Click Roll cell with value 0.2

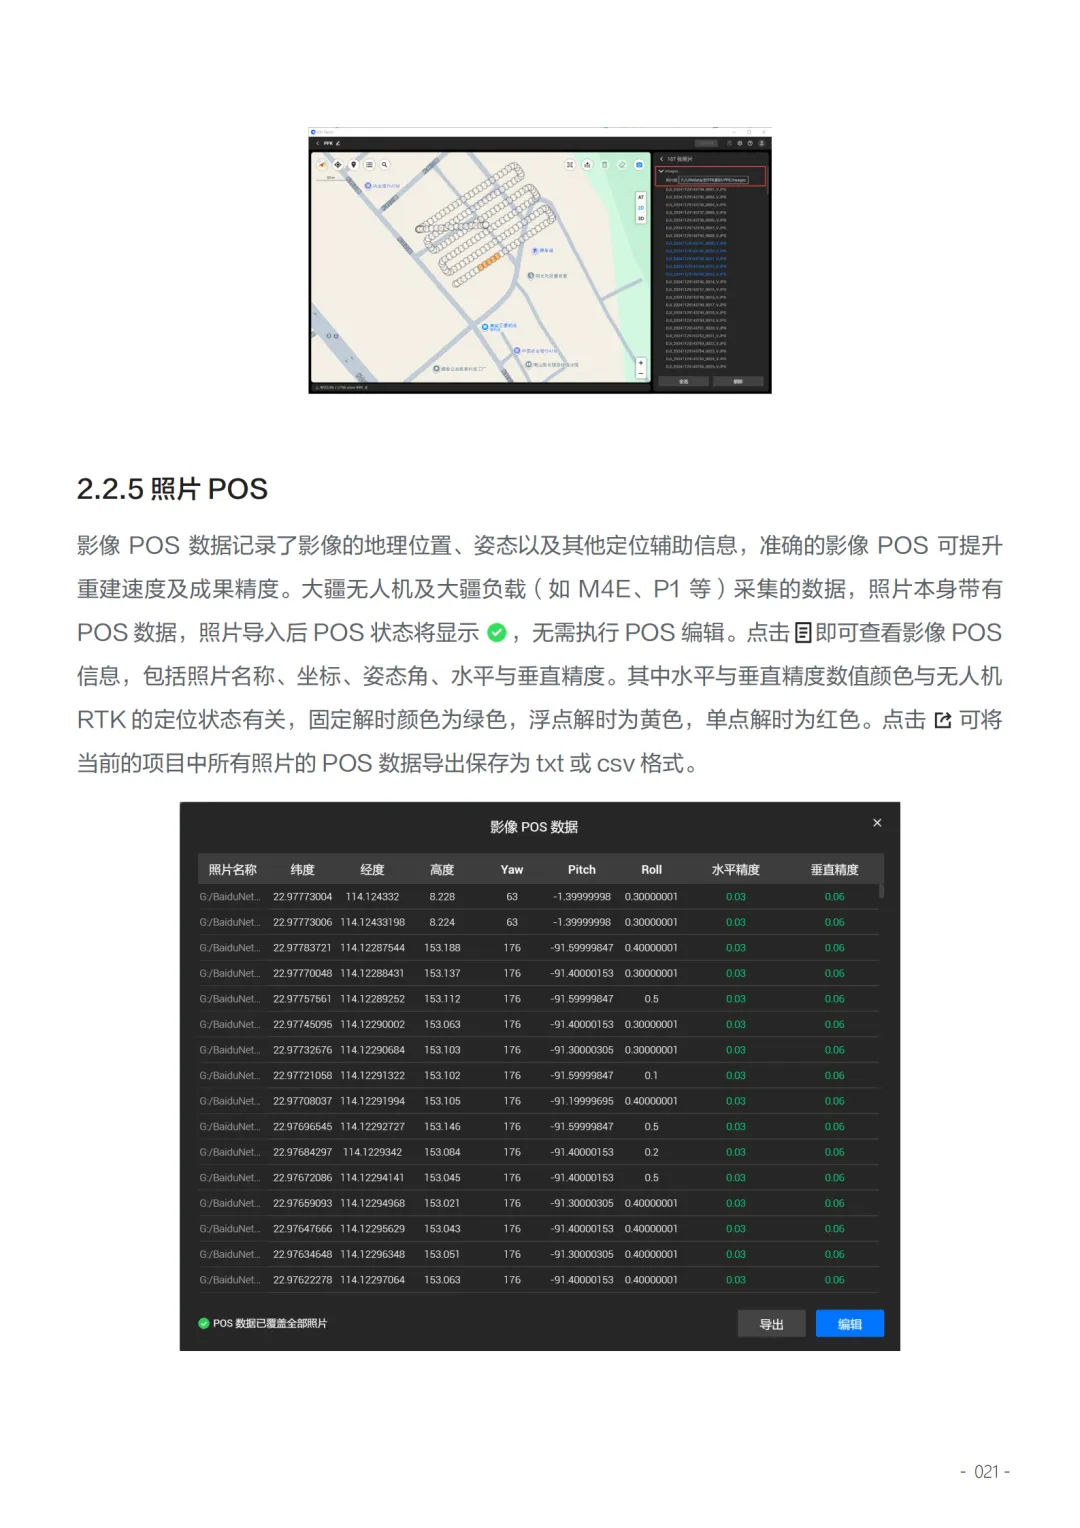coord(652,1152)
